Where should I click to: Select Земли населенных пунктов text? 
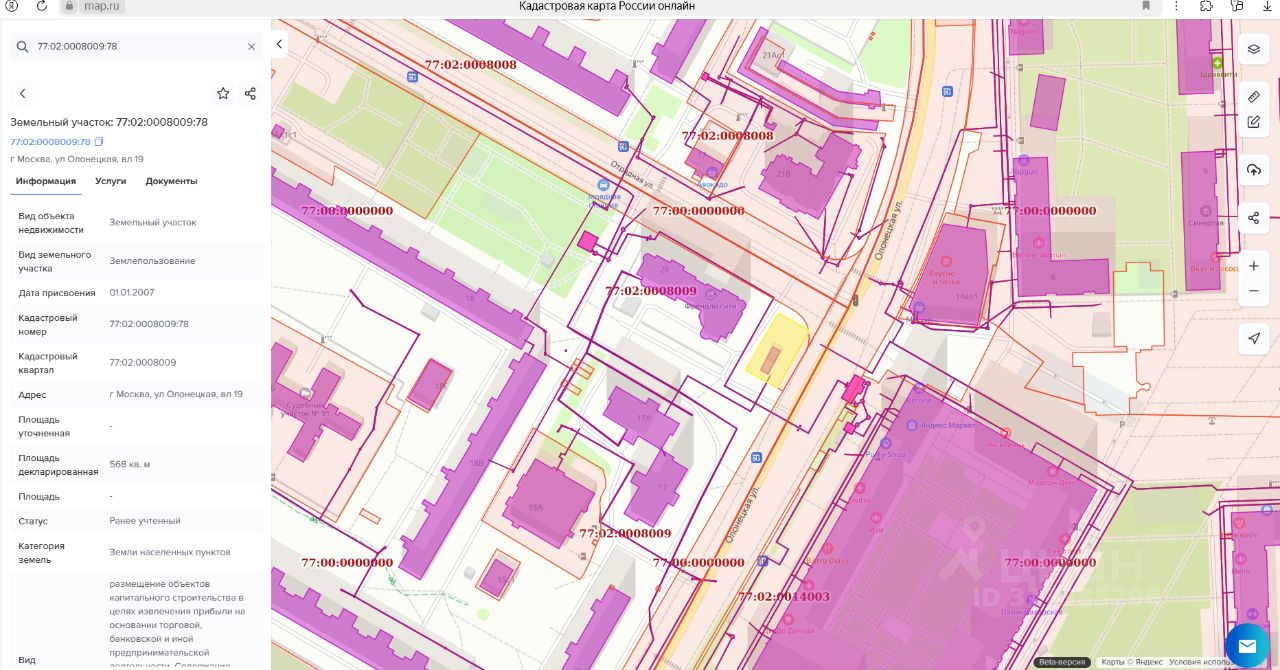pos(170,552)
